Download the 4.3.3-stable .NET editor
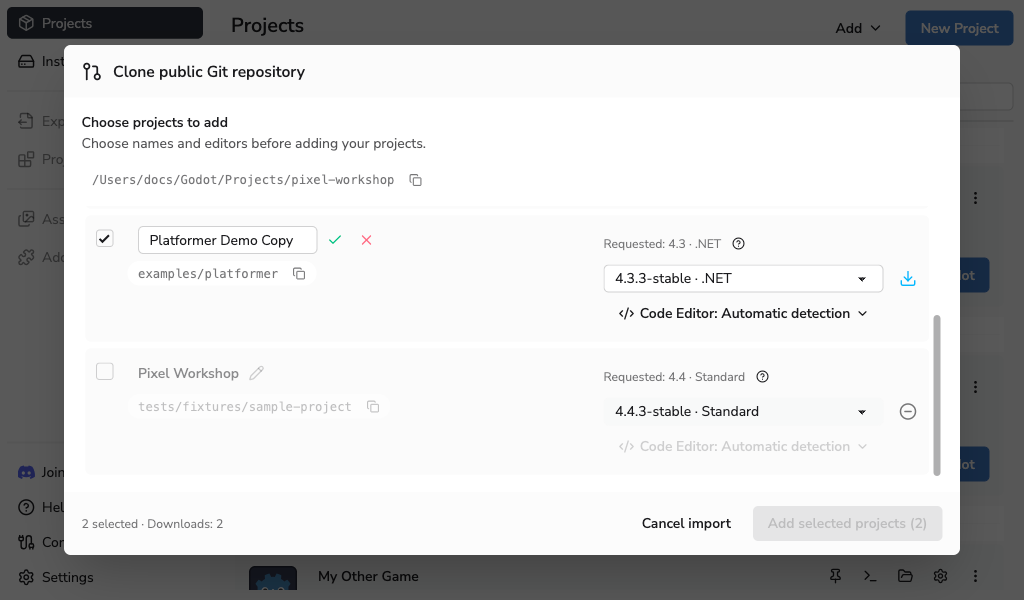The image size is (1024, 600). [908, 279]
